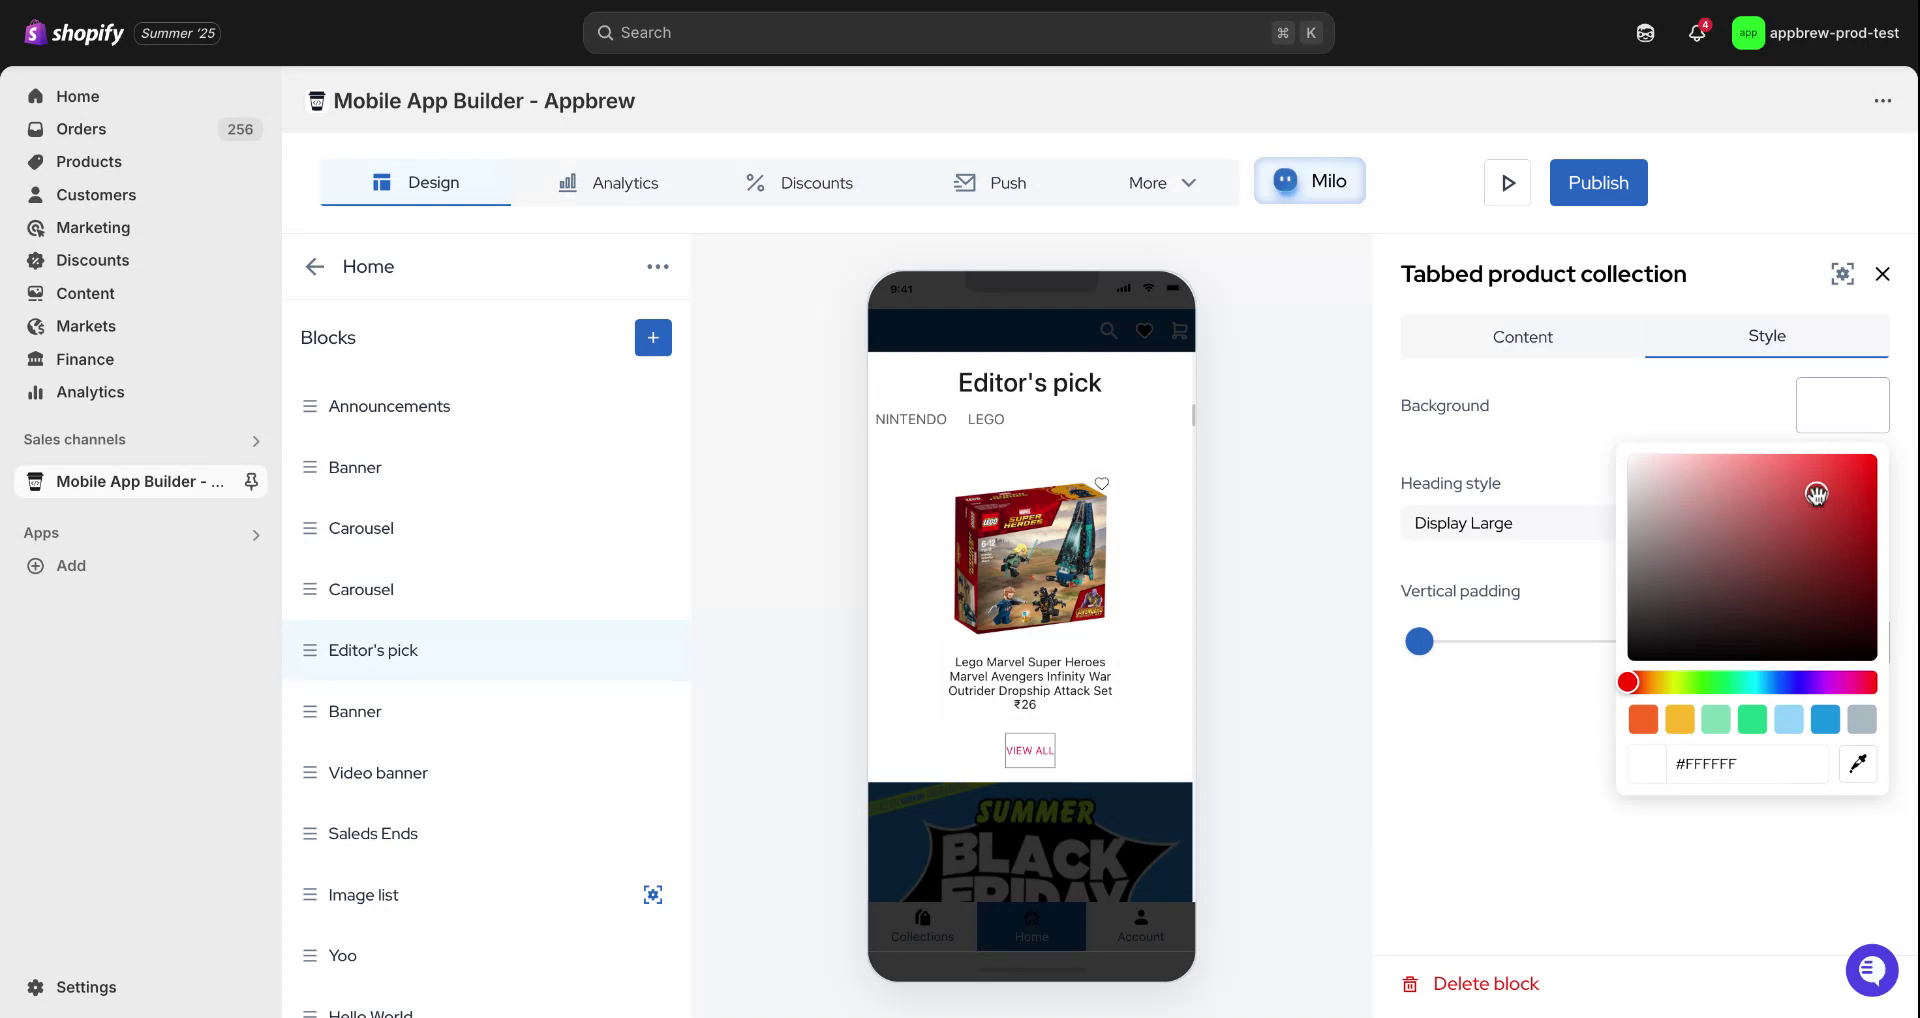
Task: Click the focus icon in Tabbed product collection header
Action: coord(1842,274)
